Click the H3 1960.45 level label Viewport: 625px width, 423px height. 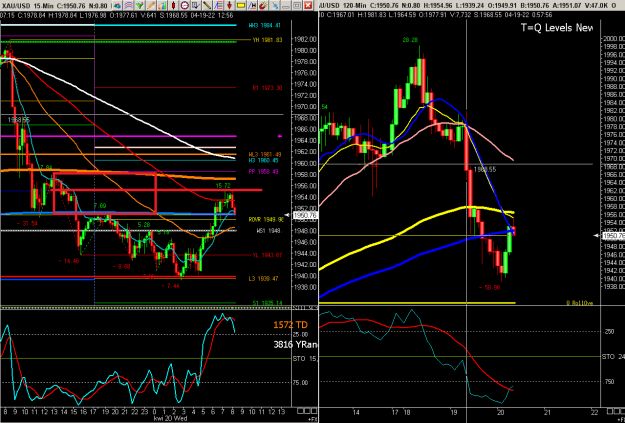click(265, 160)
